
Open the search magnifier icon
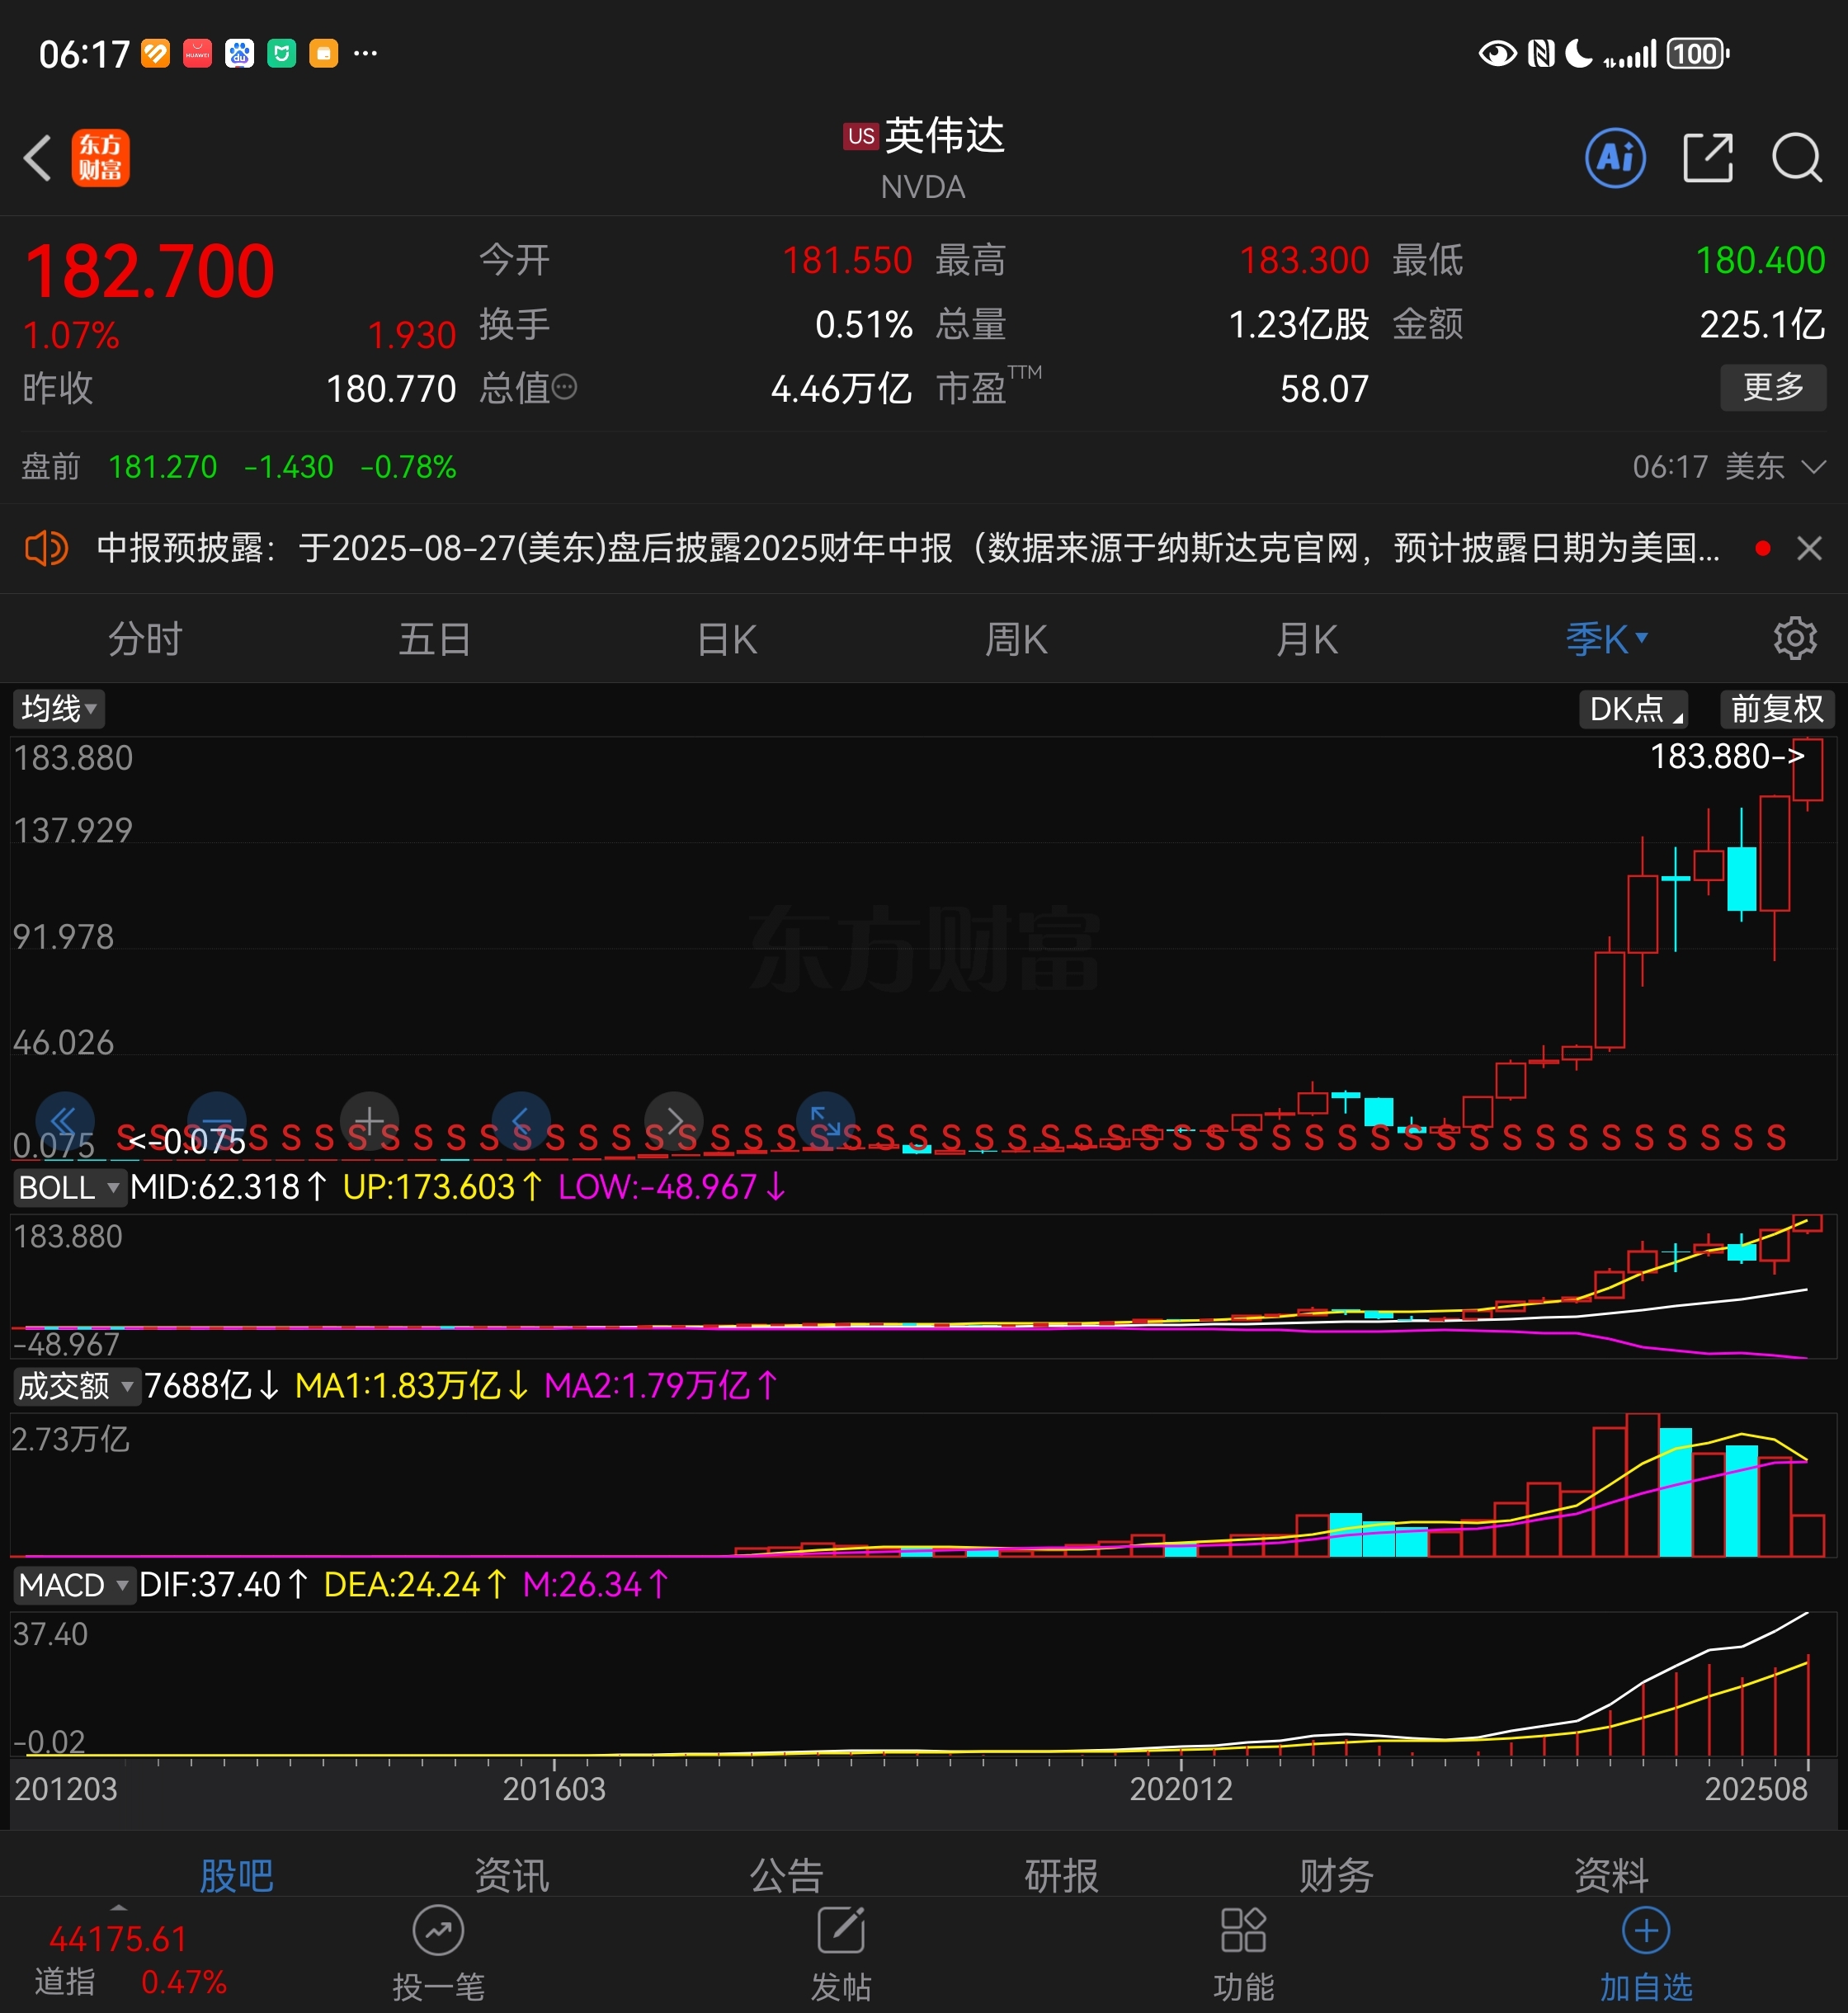[1797, 158]
